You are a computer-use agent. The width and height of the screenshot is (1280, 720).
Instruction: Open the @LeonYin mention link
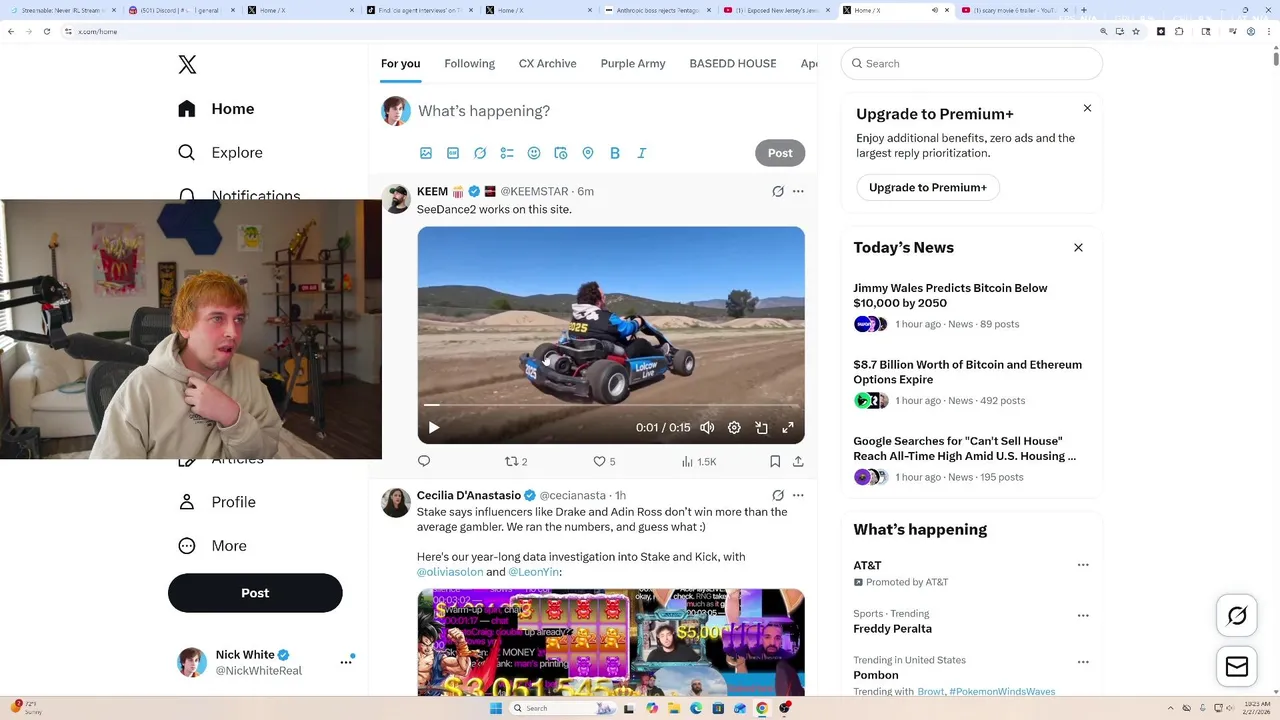coord(533,572)
